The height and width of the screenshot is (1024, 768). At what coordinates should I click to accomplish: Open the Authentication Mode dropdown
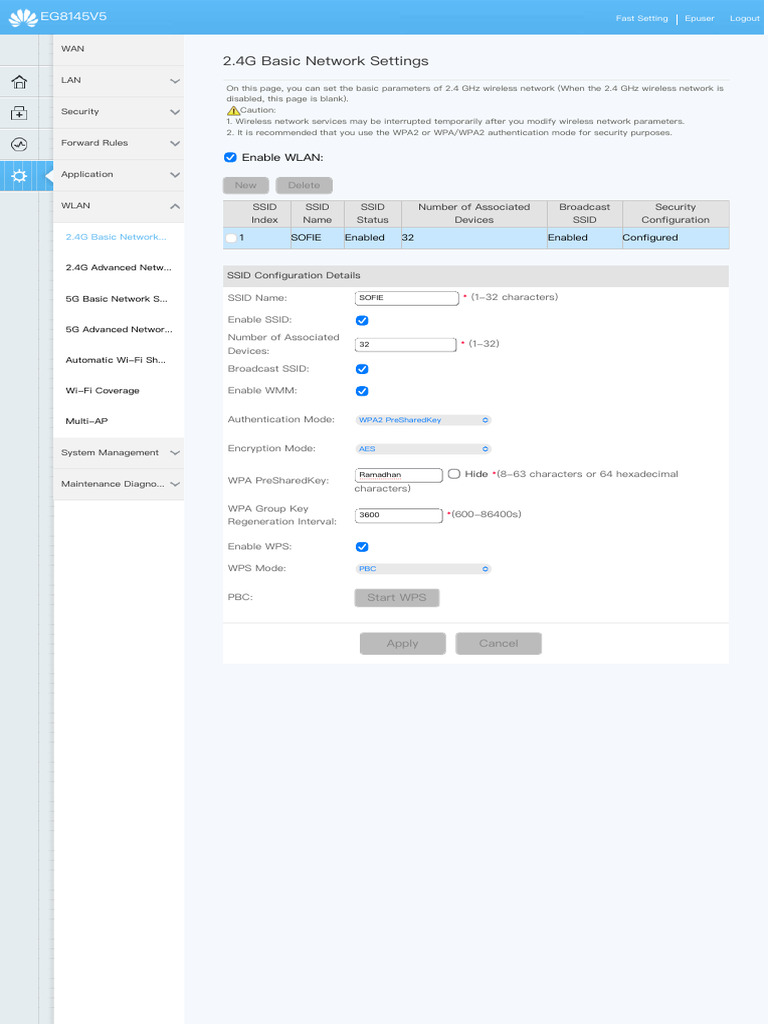point(423,420)
